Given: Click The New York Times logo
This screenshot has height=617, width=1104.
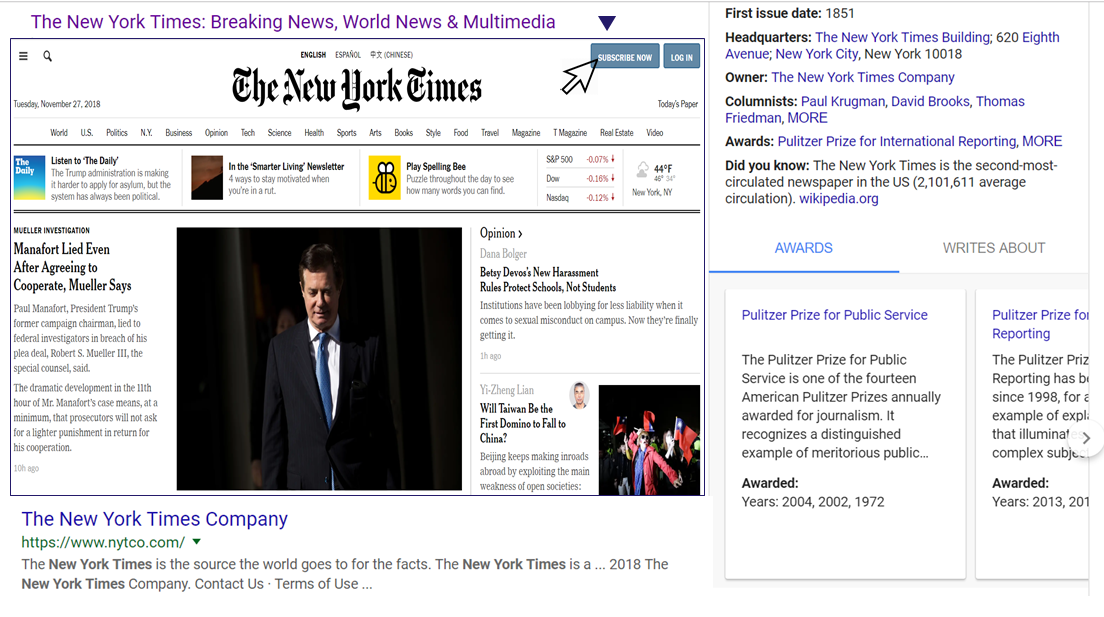Looking at the screenshot, I should [x=357, y=88].
